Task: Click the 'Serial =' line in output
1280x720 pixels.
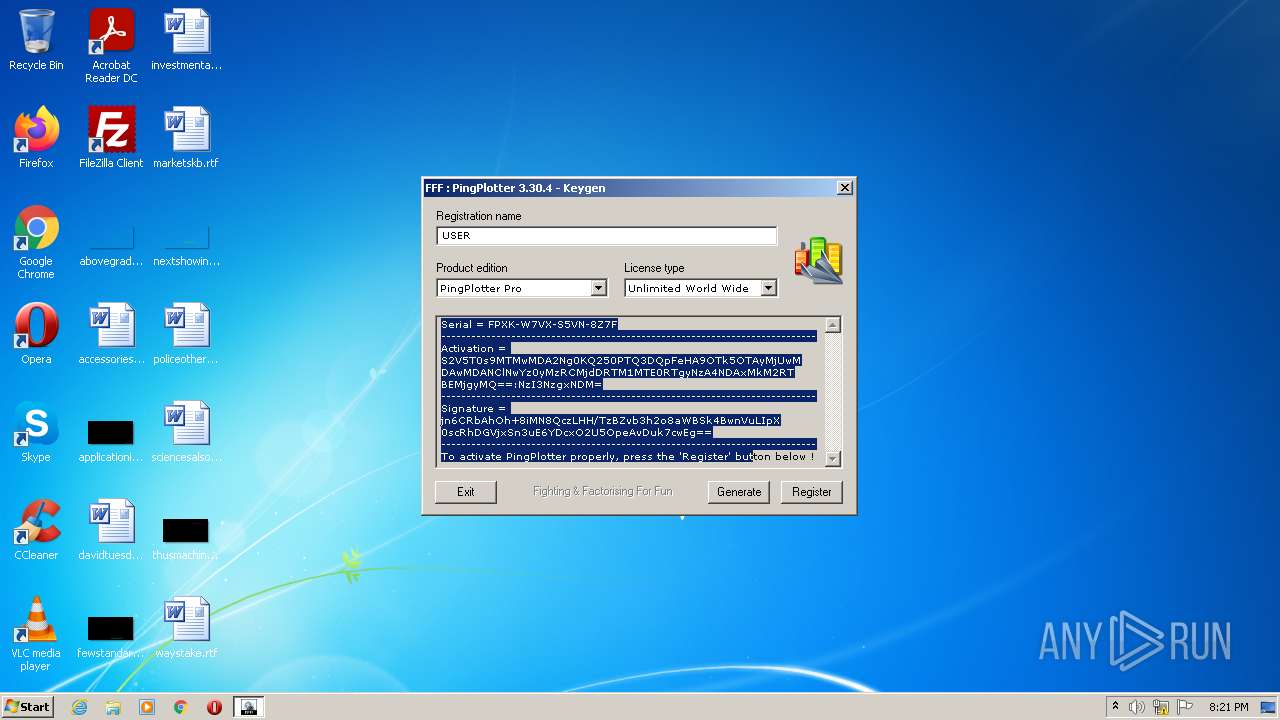Action: pos(529,325)
